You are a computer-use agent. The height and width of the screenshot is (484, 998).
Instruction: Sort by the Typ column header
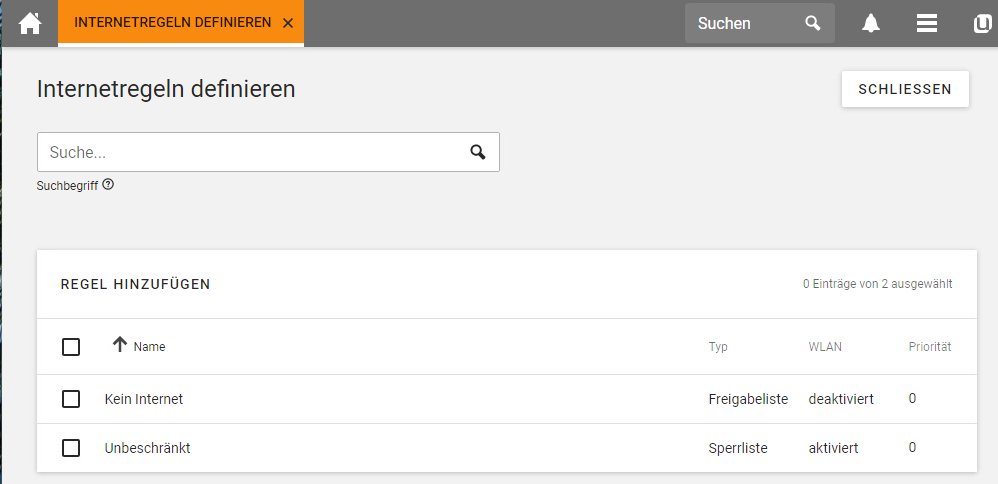718,347
